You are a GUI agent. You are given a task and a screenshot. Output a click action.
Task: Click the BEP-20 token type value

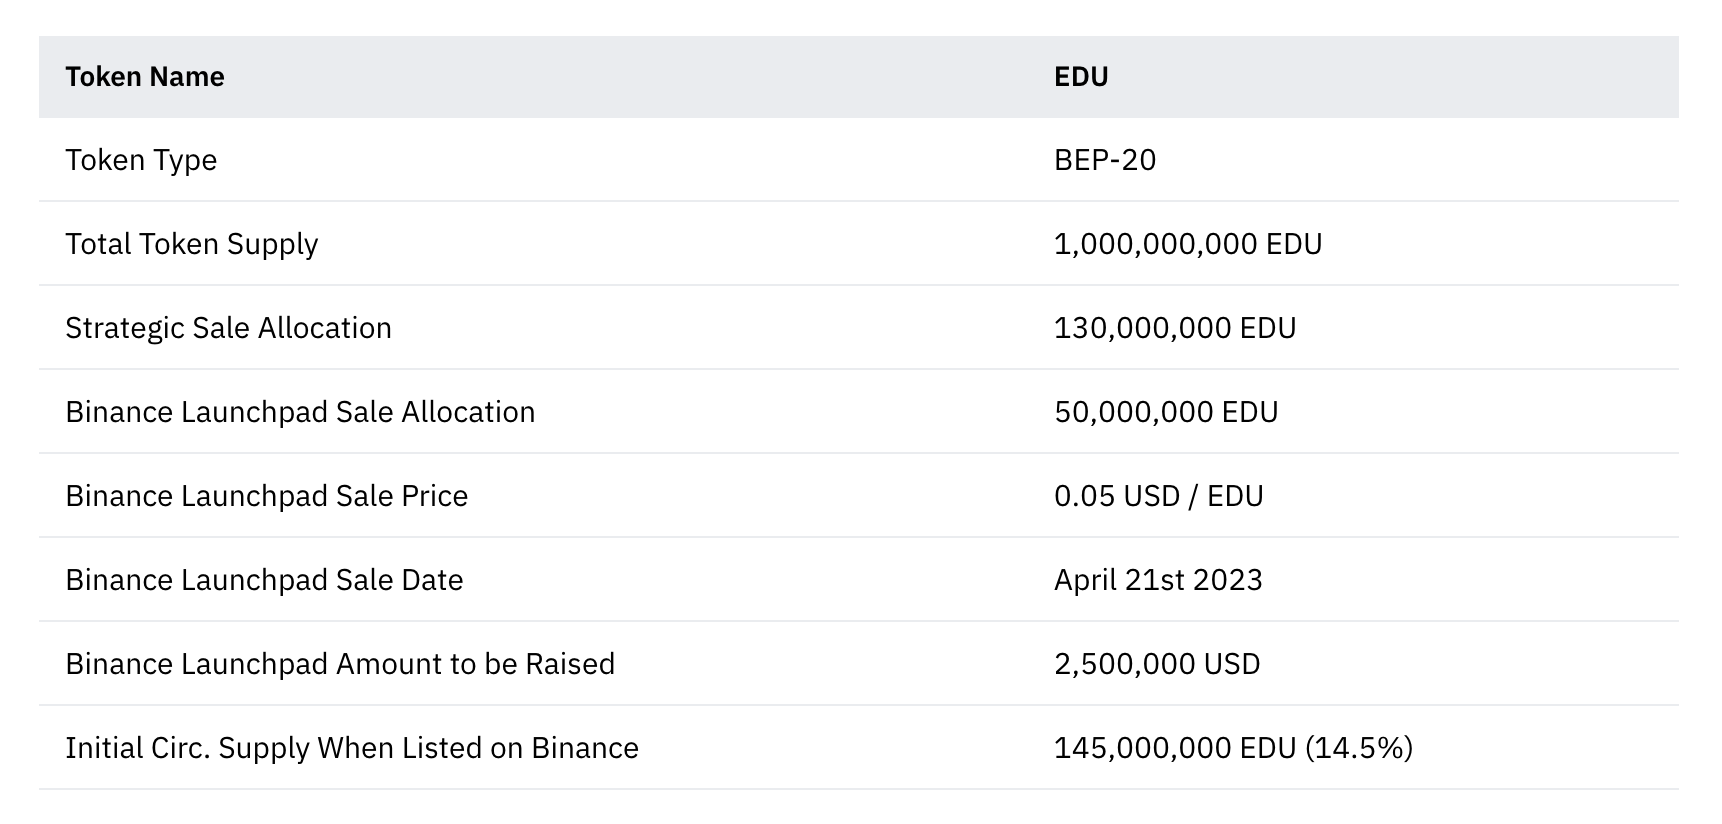[1105, 160]
